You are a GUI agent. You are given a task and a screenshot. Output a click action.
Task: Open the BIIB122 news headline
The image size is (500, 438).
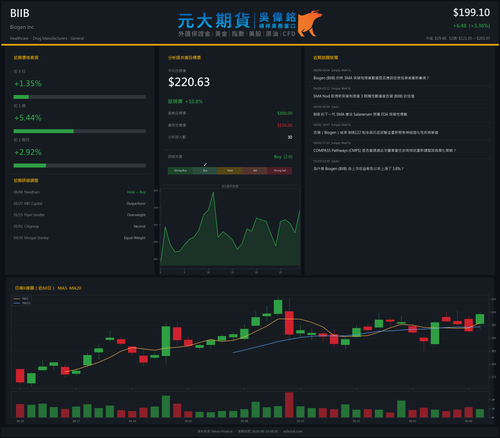tap(375, 132)
